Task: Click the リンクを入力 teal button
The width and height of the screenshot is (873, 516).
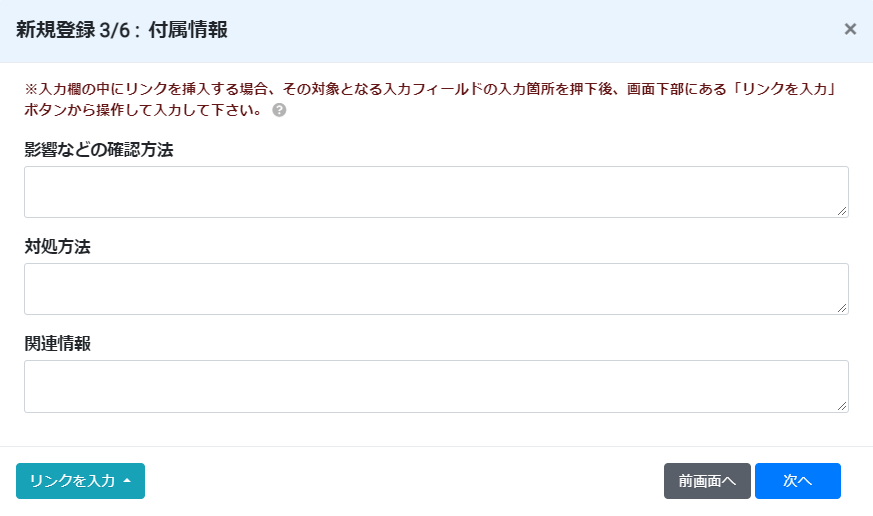Action: (x=80, y=481)
